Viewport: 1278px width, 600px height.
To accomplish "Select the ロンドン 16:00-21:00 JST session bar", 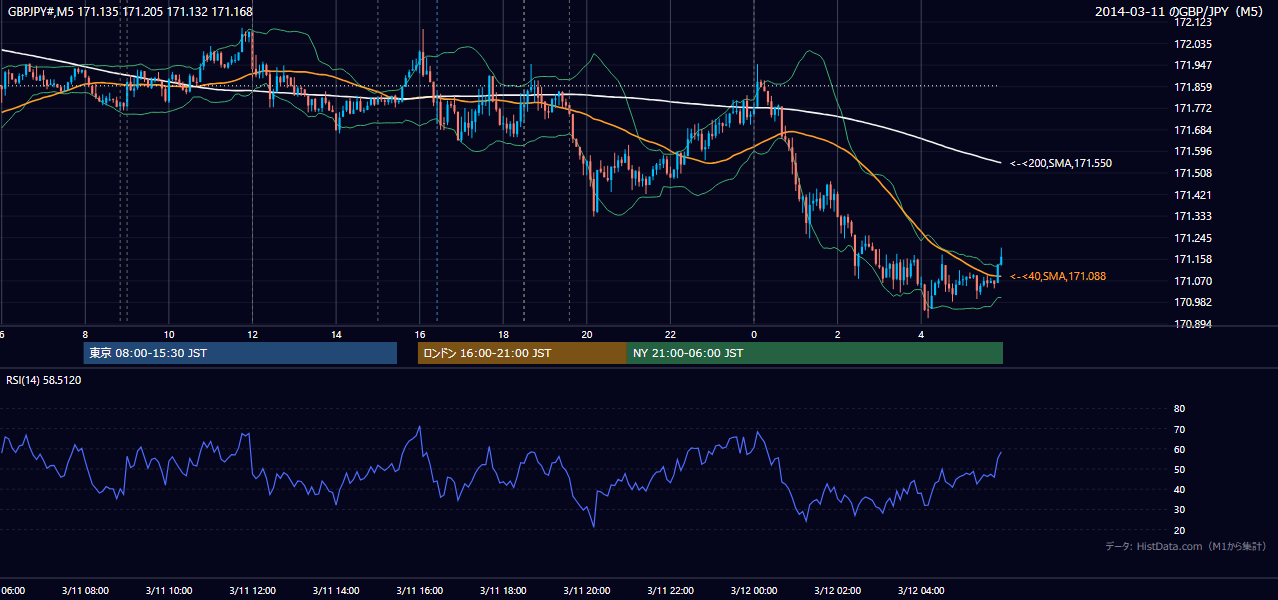I will point(522,353).
